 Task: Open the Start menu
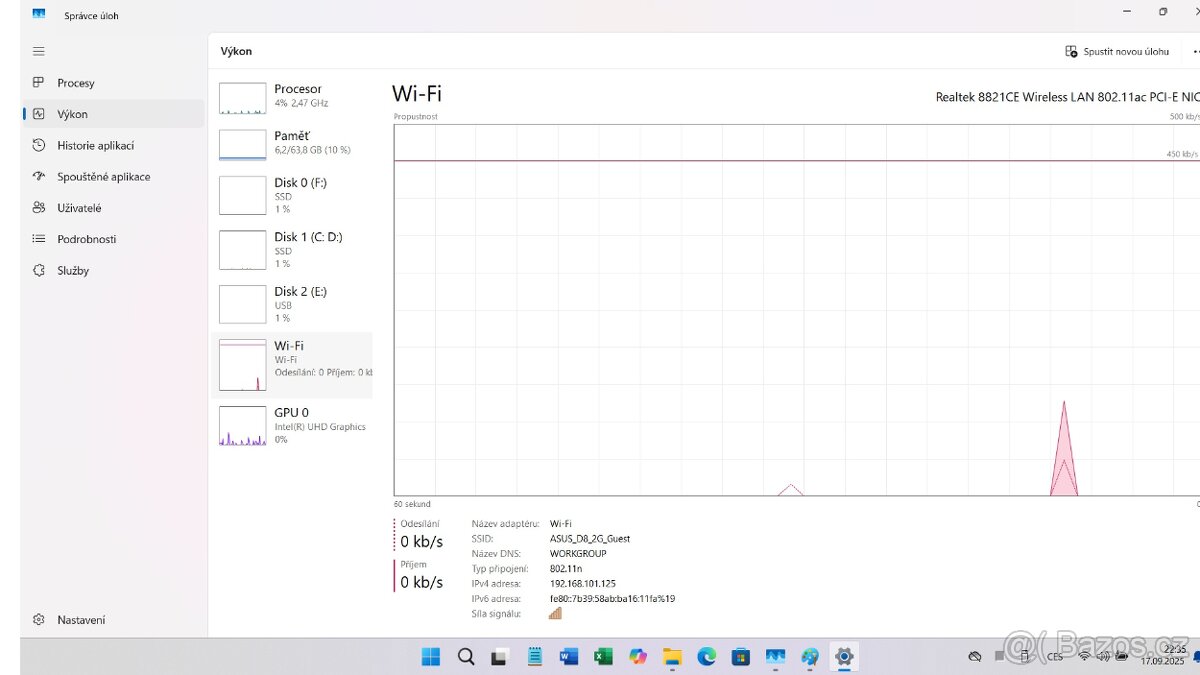coord(430,656)
